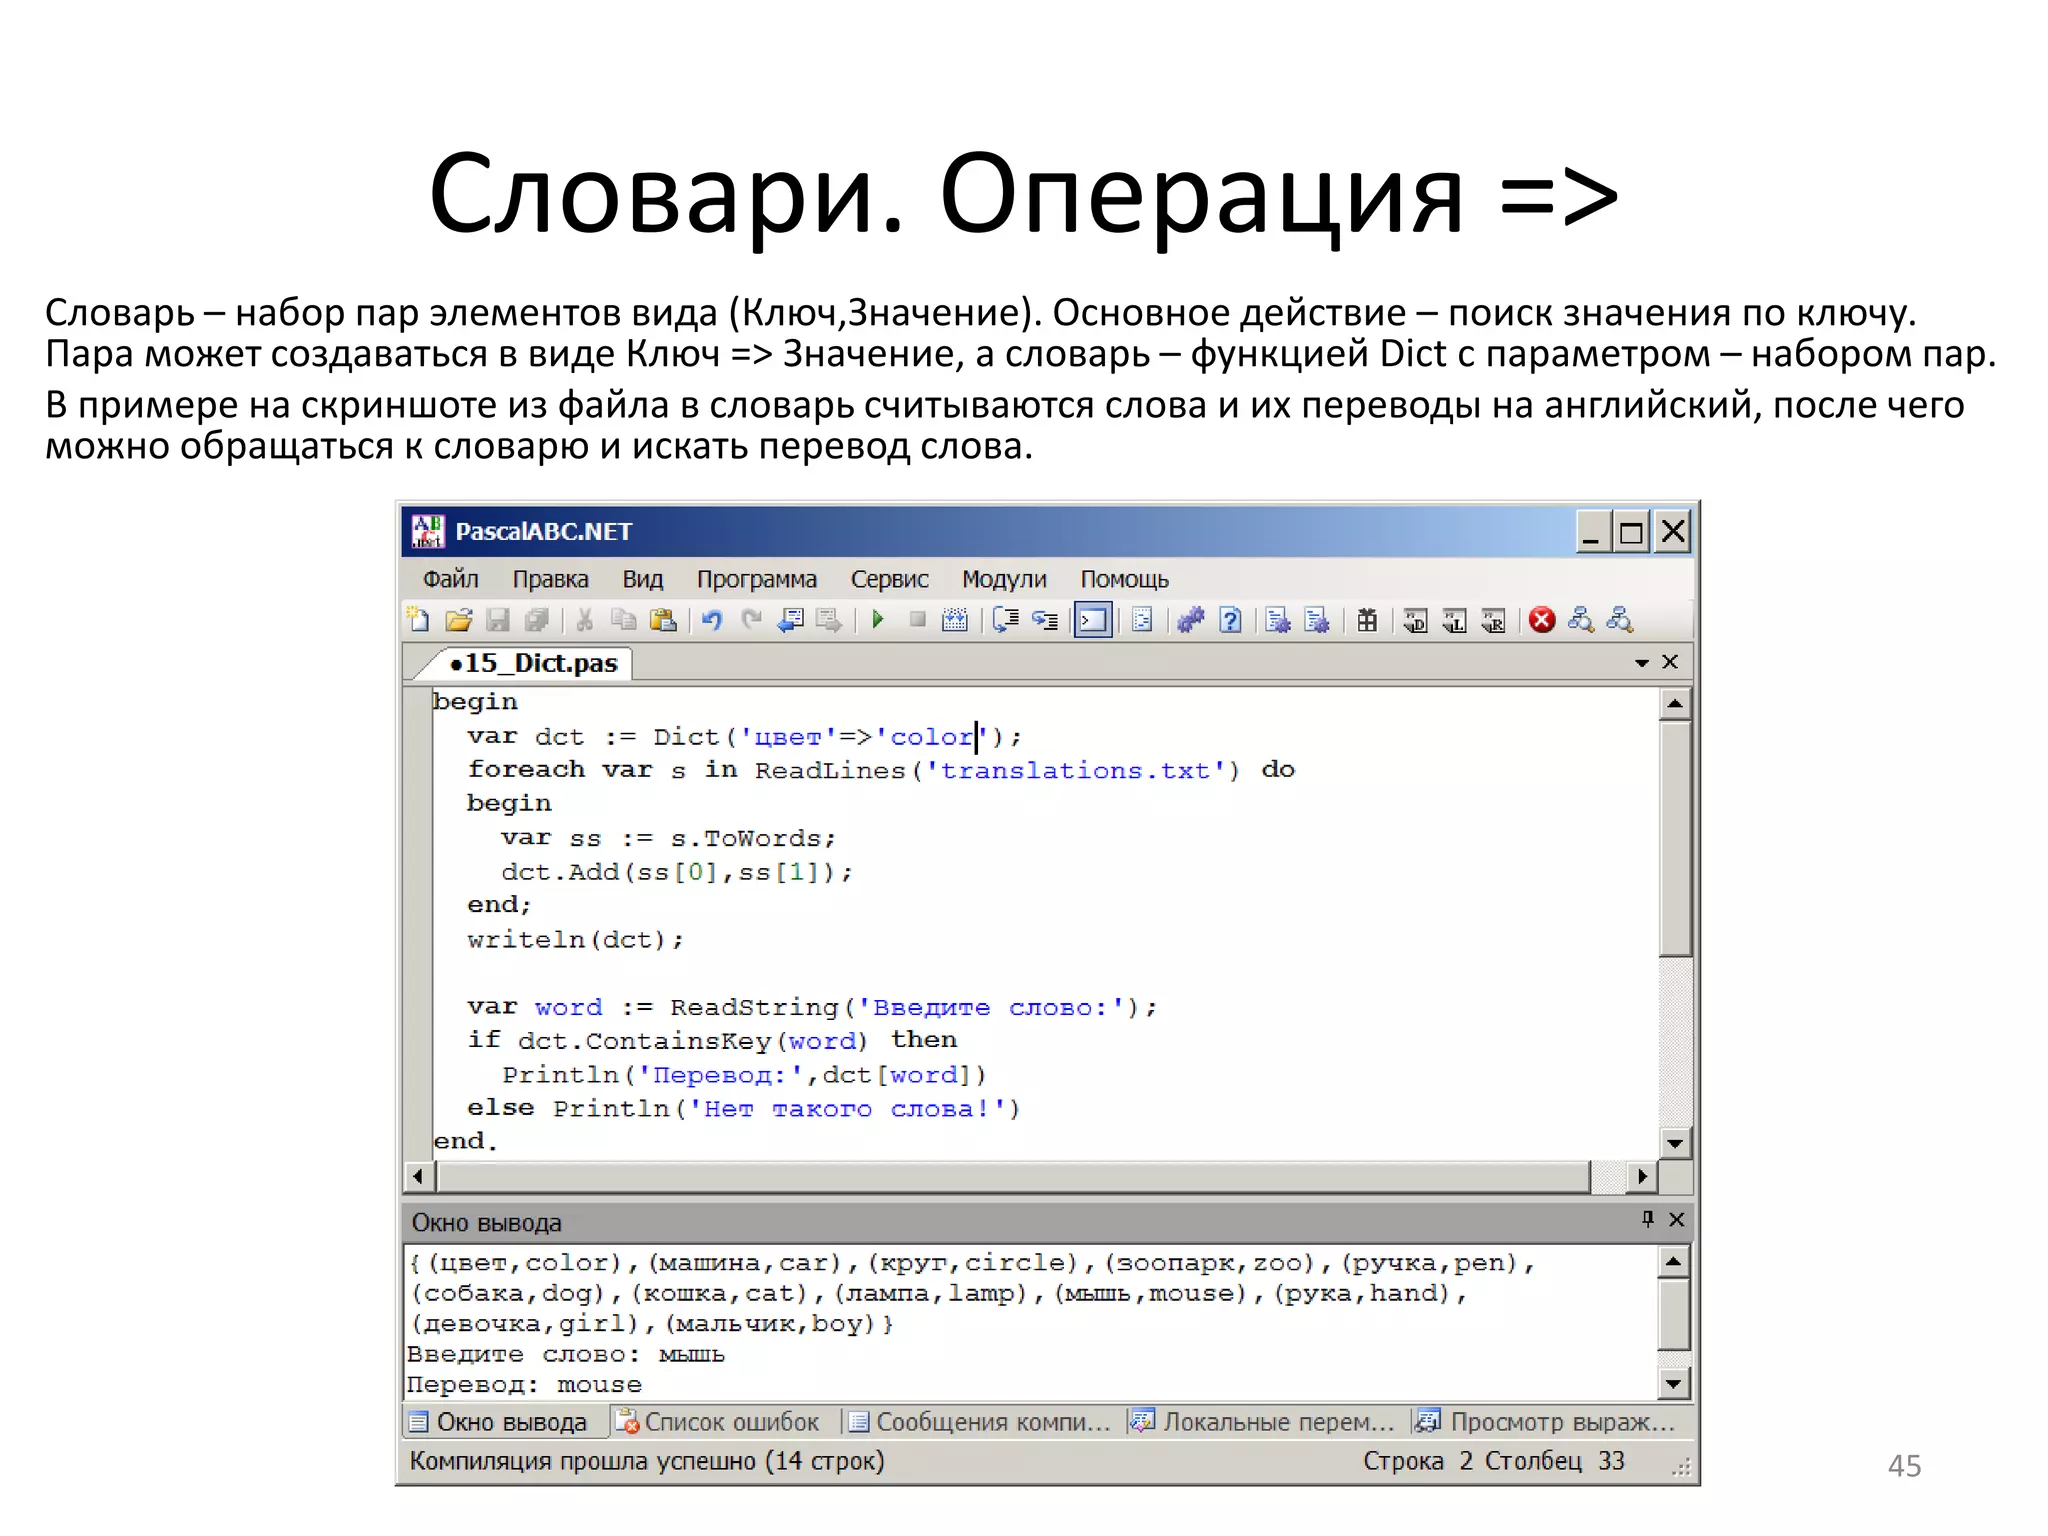The height and width of the screenshot is (1536, 2048).
Task: Click the Redo arrow icon
Action: [751, 620]
